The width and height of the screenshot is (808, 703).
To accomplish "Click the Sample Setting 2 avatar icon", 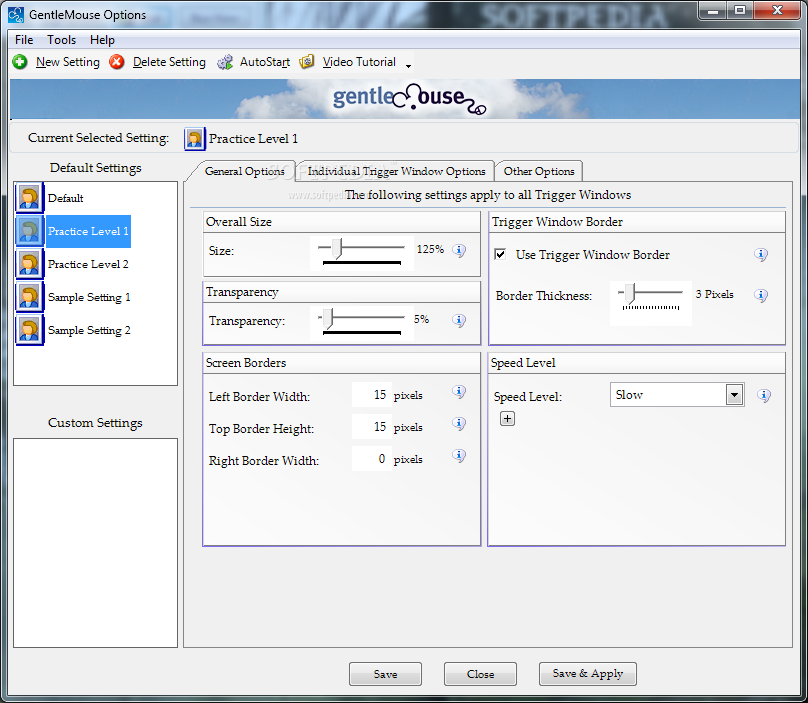I will pos(29,330).
